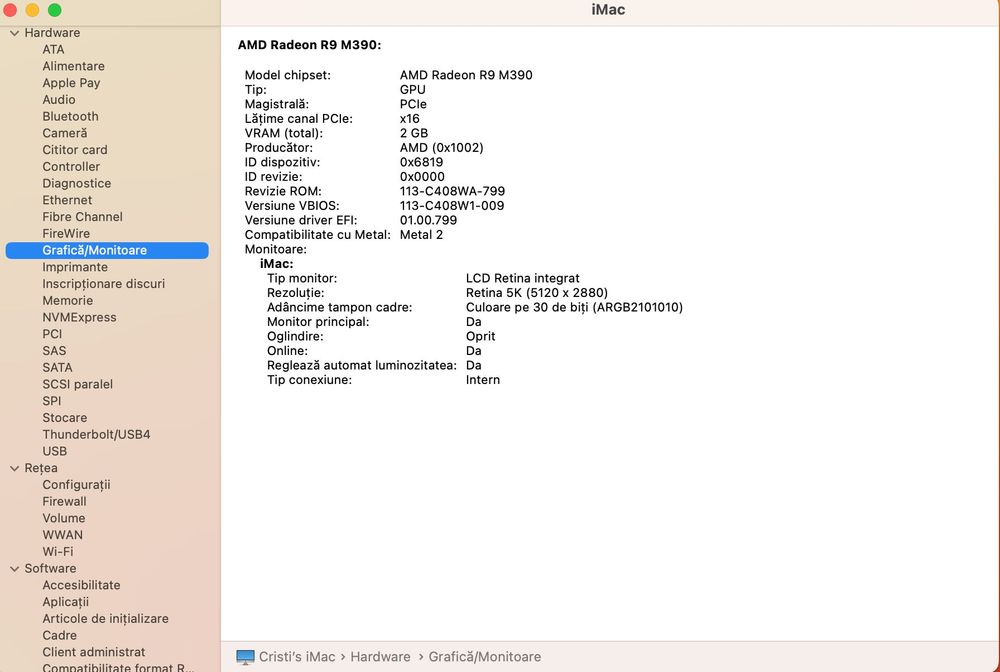Open Fibre Channel information
Screen dimensions: 1000x672
(x=82, y=217)
